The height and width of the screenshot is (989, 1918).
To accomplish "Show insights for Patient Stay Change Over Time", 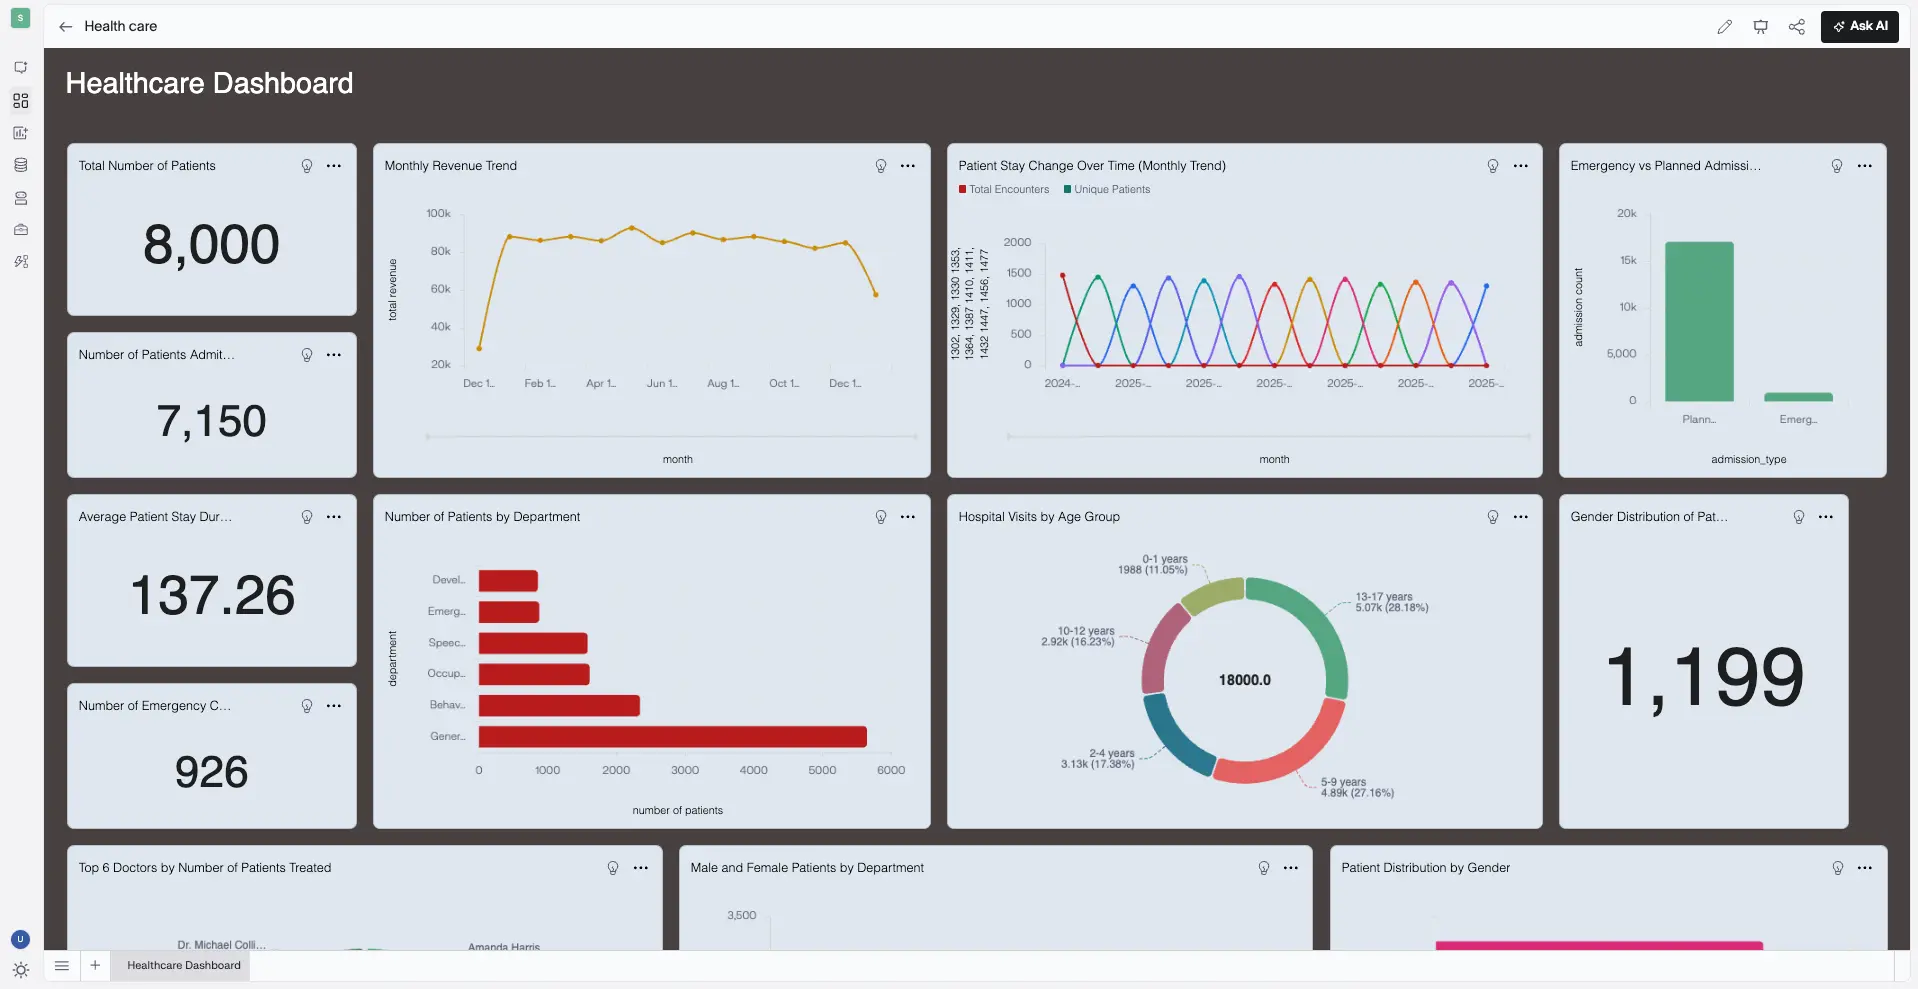I will [x=1493, y=166].
